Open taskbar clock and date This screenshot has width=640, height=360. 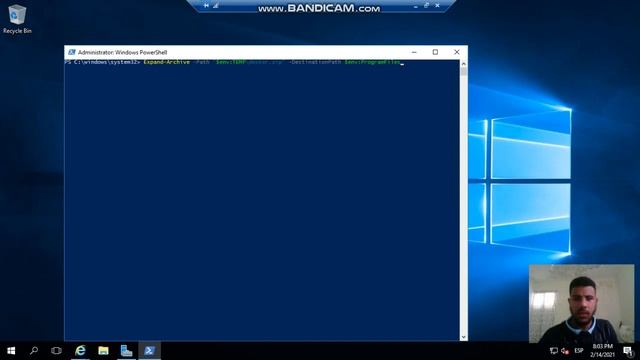click(602, 351)
